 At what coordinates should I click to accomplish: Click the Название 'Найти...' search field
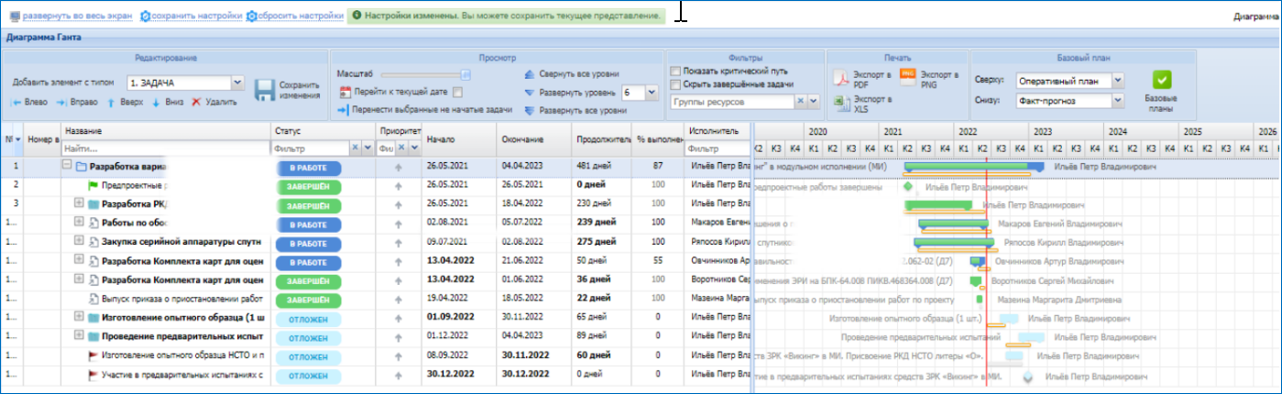pyautogui.click(x=165, y=148)
